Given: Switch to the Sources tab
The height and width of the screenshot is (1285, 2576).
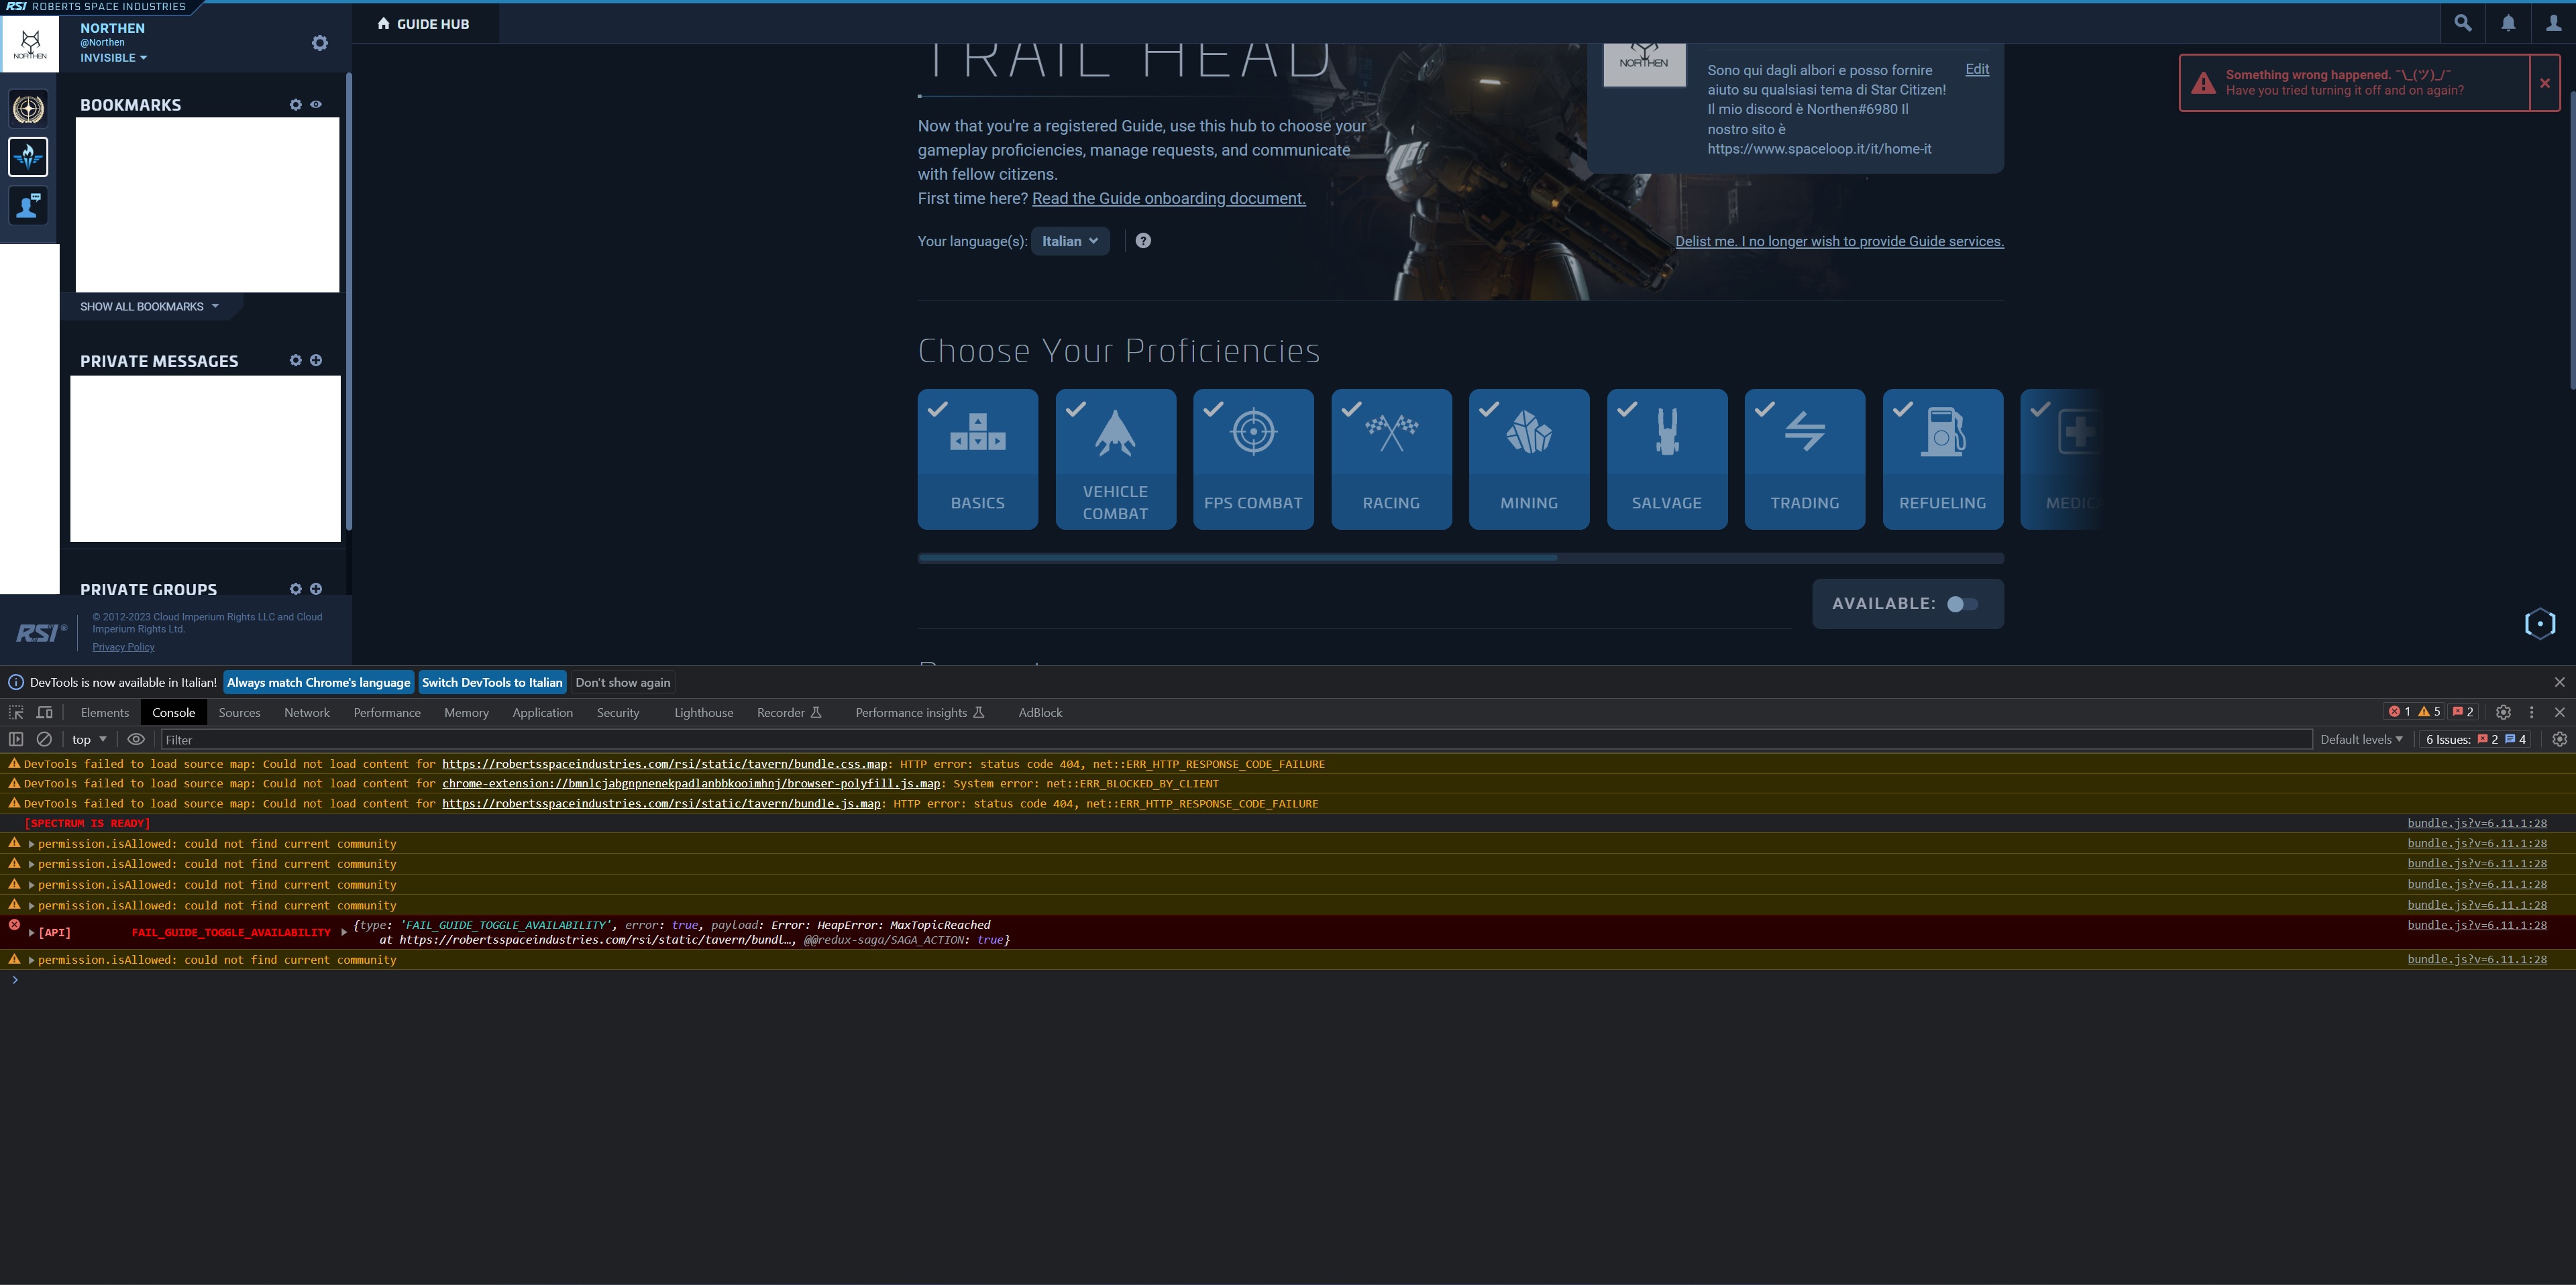Looking at the screenshot, I should 239,712.
